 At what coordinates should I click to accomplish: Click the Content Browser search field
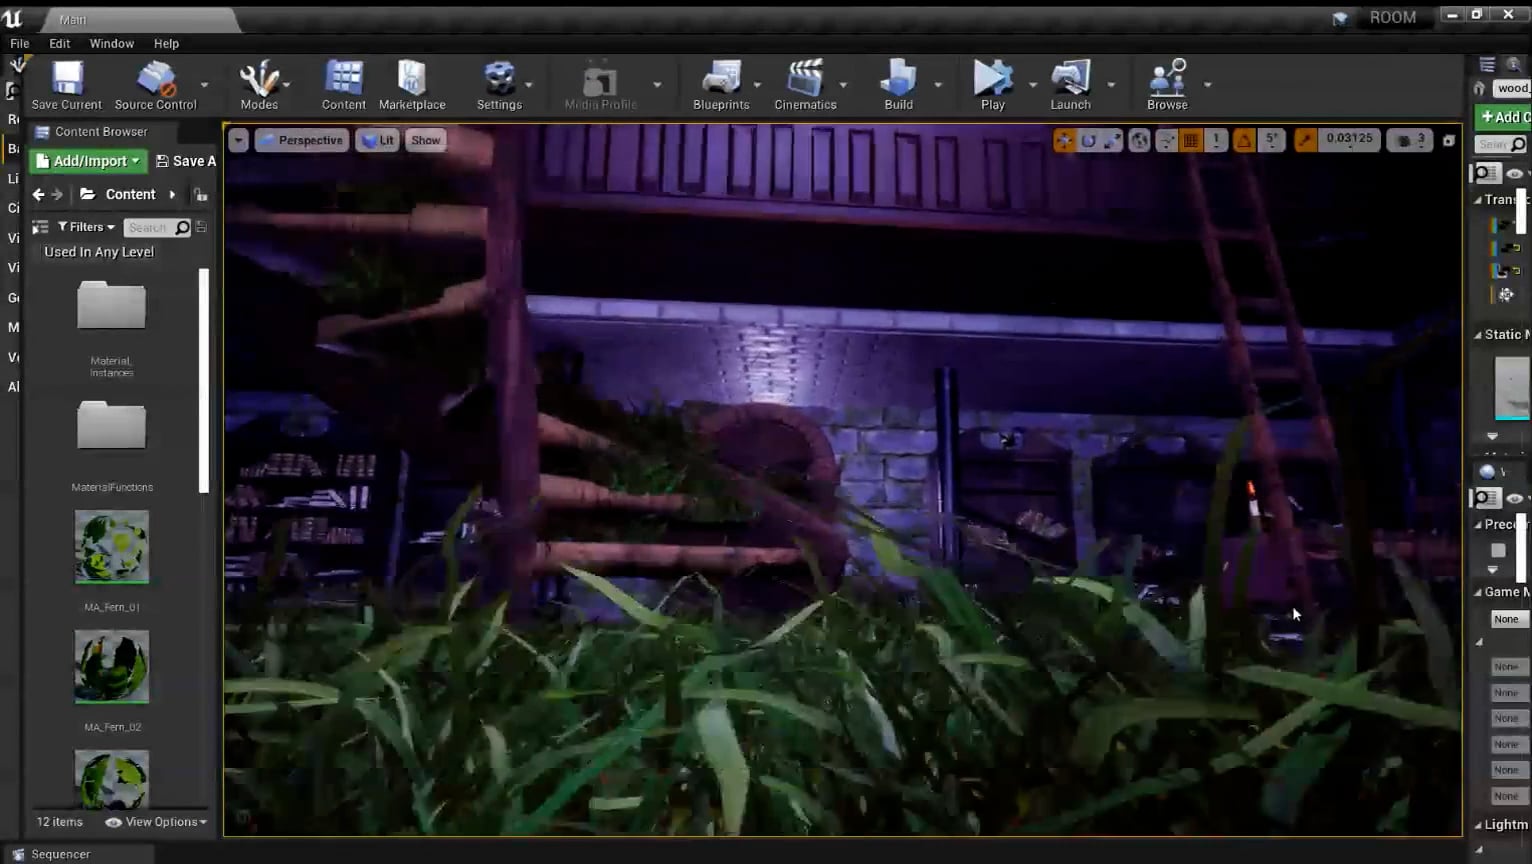tap(157, 228)
